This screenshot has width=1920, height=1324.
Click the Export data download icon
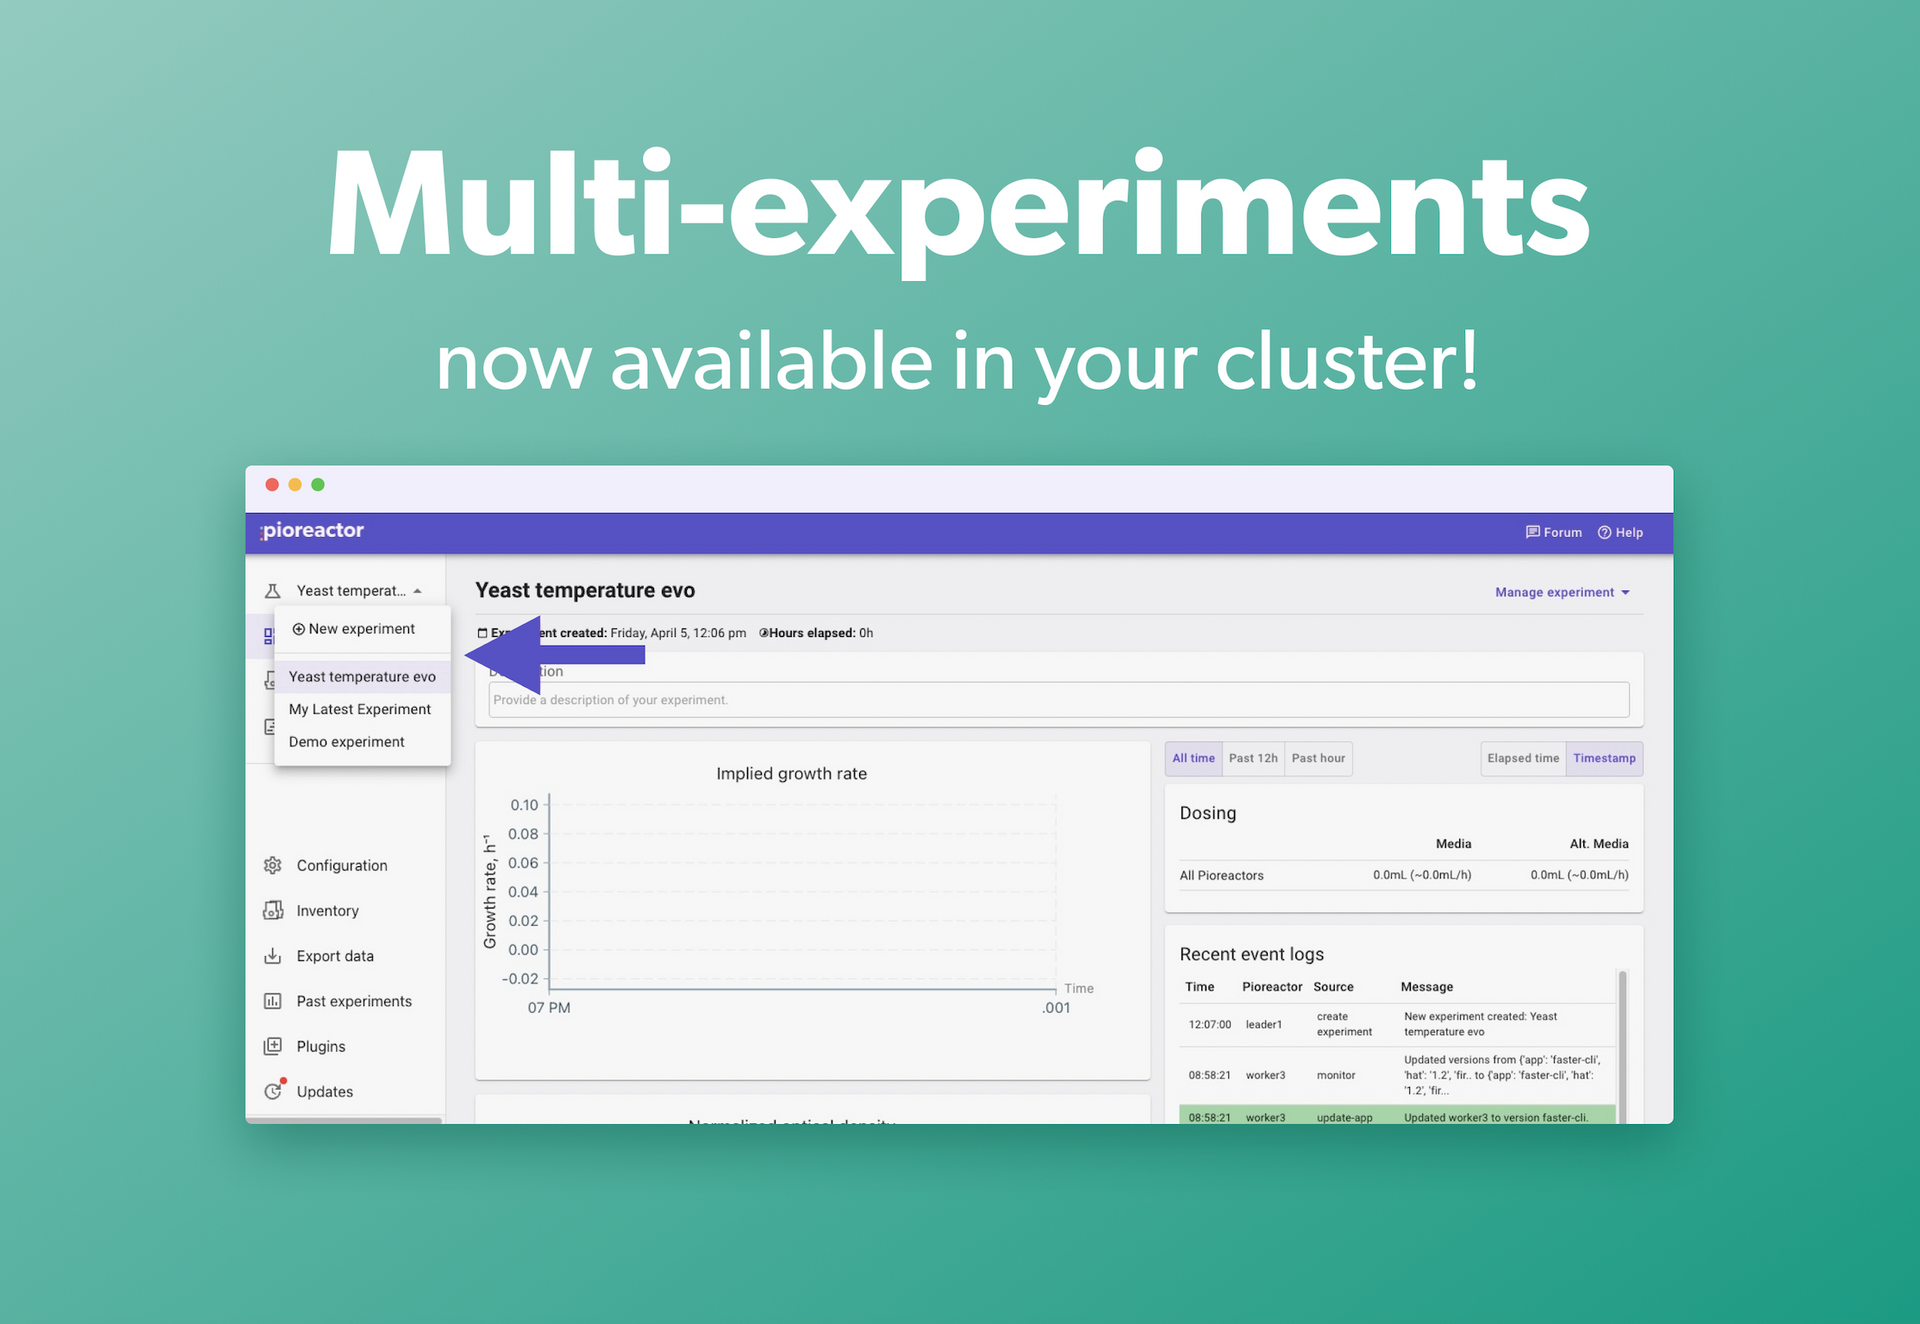pos(272,956)
